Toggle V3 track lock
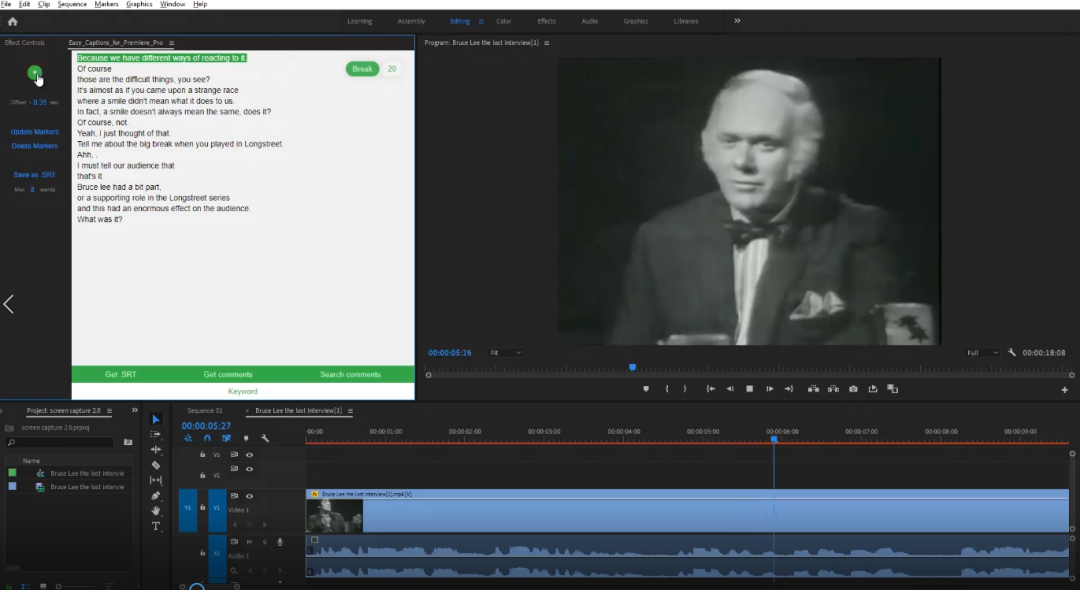1080x590 pixels. (x=202, y=455)
